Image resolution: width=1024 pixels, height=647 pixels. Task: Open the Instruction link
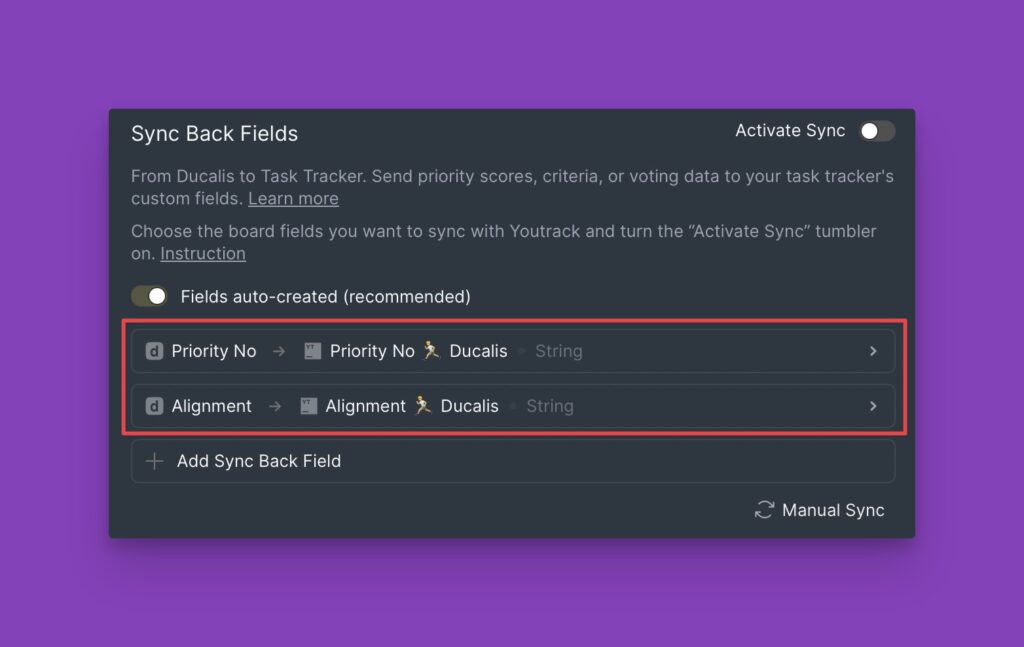tap(203, 253)
